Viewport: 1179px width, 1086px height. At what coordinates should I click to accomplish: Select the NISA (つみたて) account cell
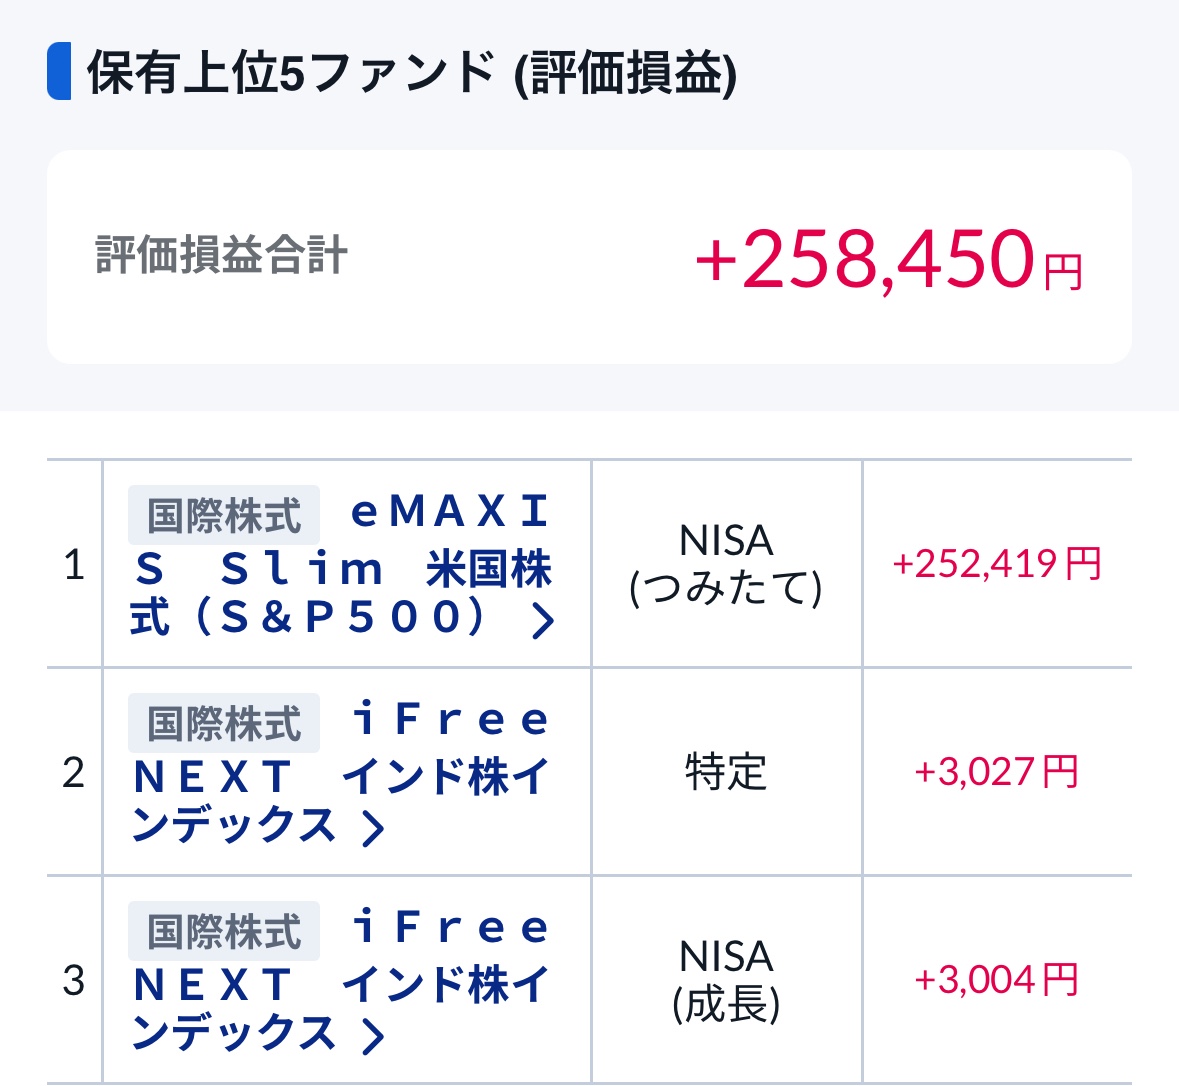pyautogui.click(x=726, y=564)
